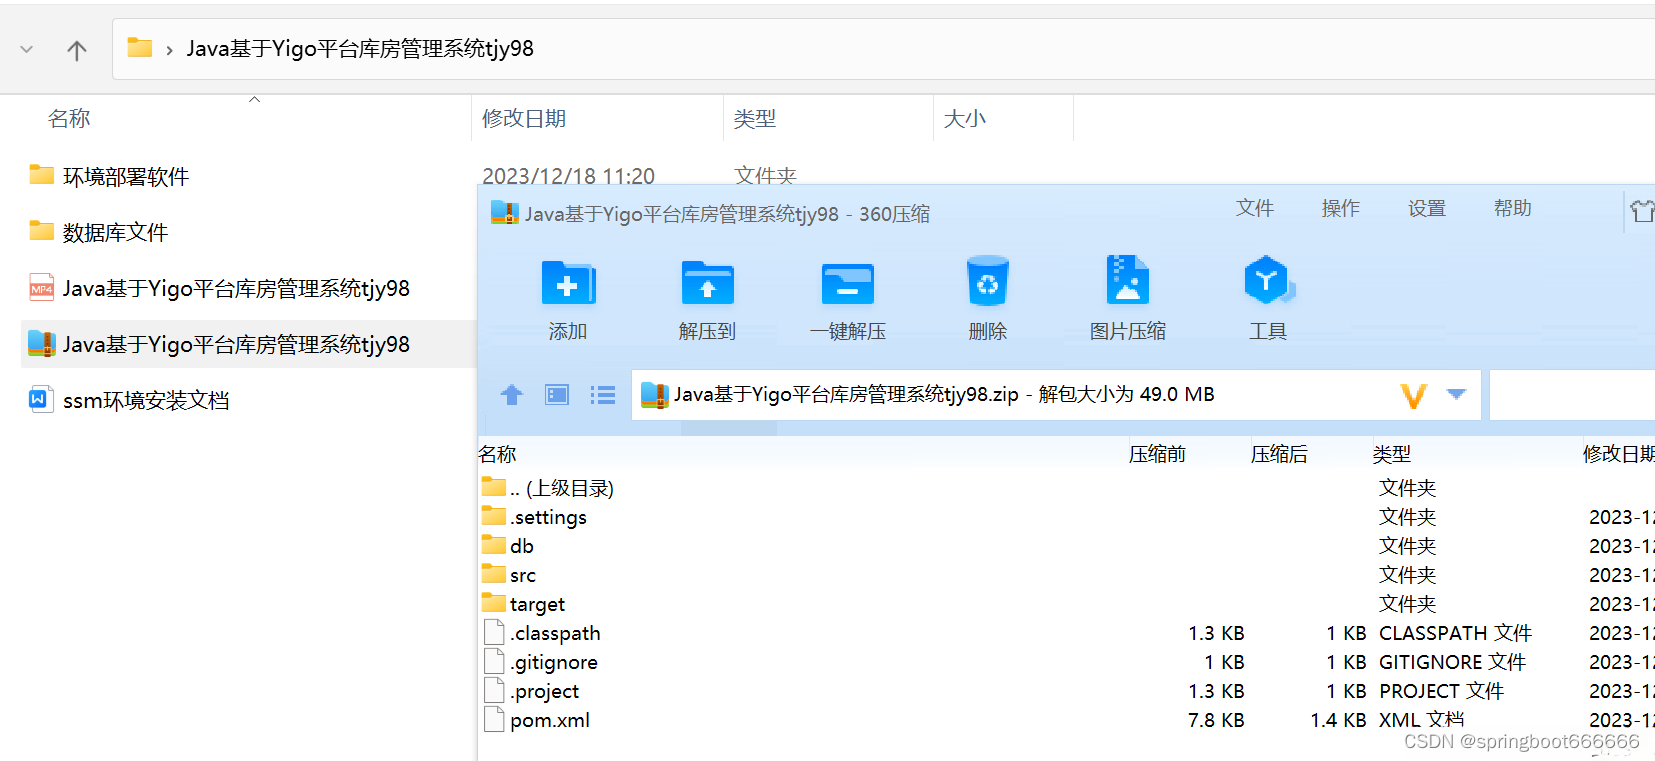Click the src folder icon in the archive
Screen dimensions: 1655x761
[494, 574]
